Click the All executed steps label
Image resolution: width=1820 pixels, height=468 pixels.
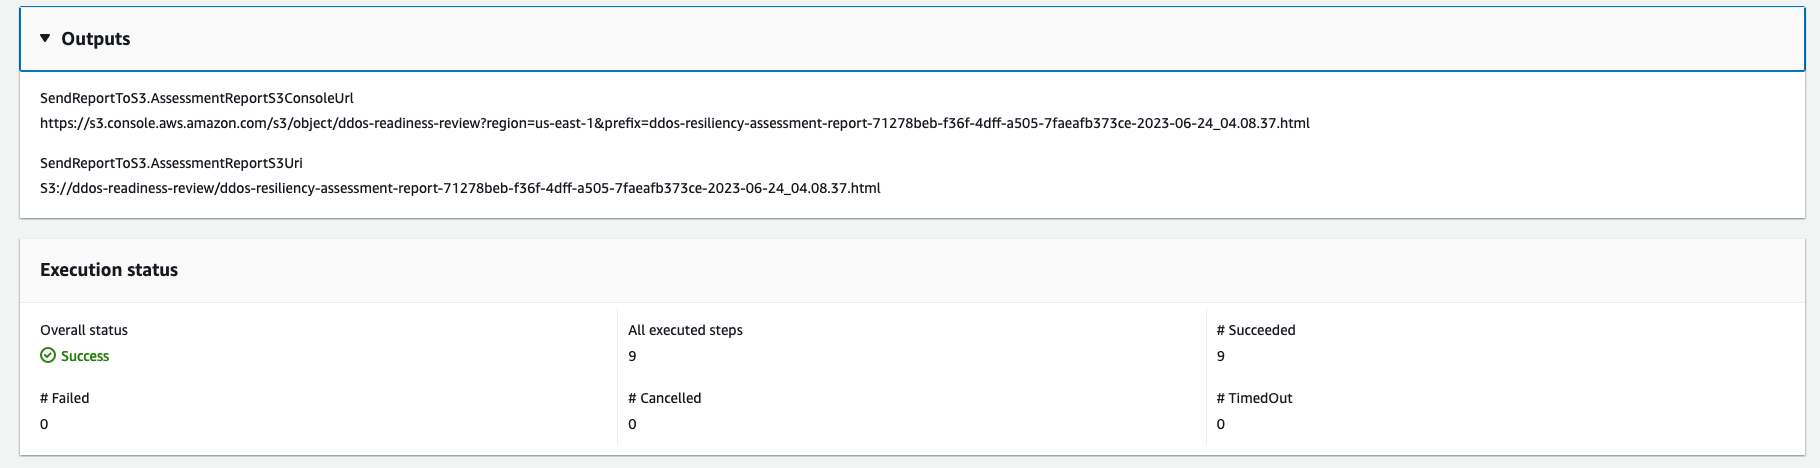pyautogui.click(x=685, y=330)
